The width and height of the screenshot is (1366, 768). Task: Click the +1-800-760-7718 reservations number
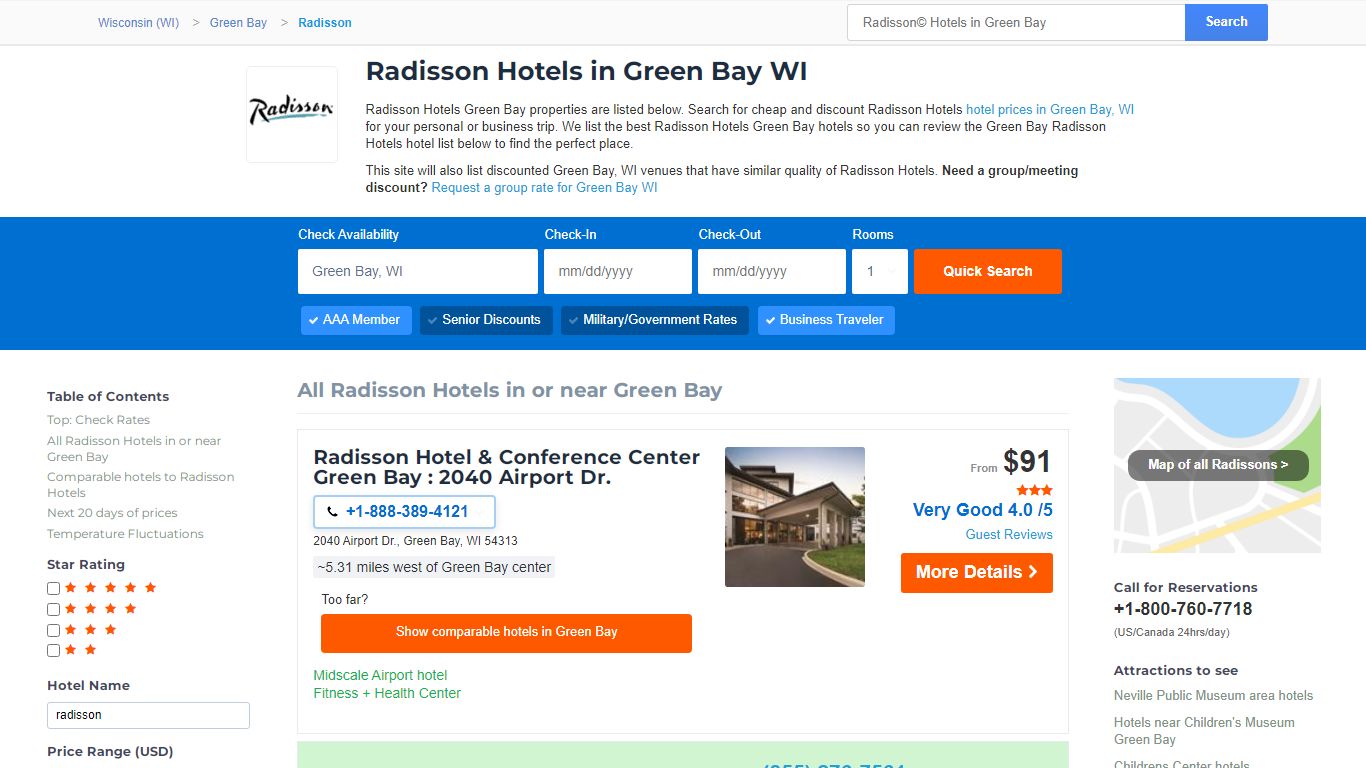click(x=1183, y=609)
